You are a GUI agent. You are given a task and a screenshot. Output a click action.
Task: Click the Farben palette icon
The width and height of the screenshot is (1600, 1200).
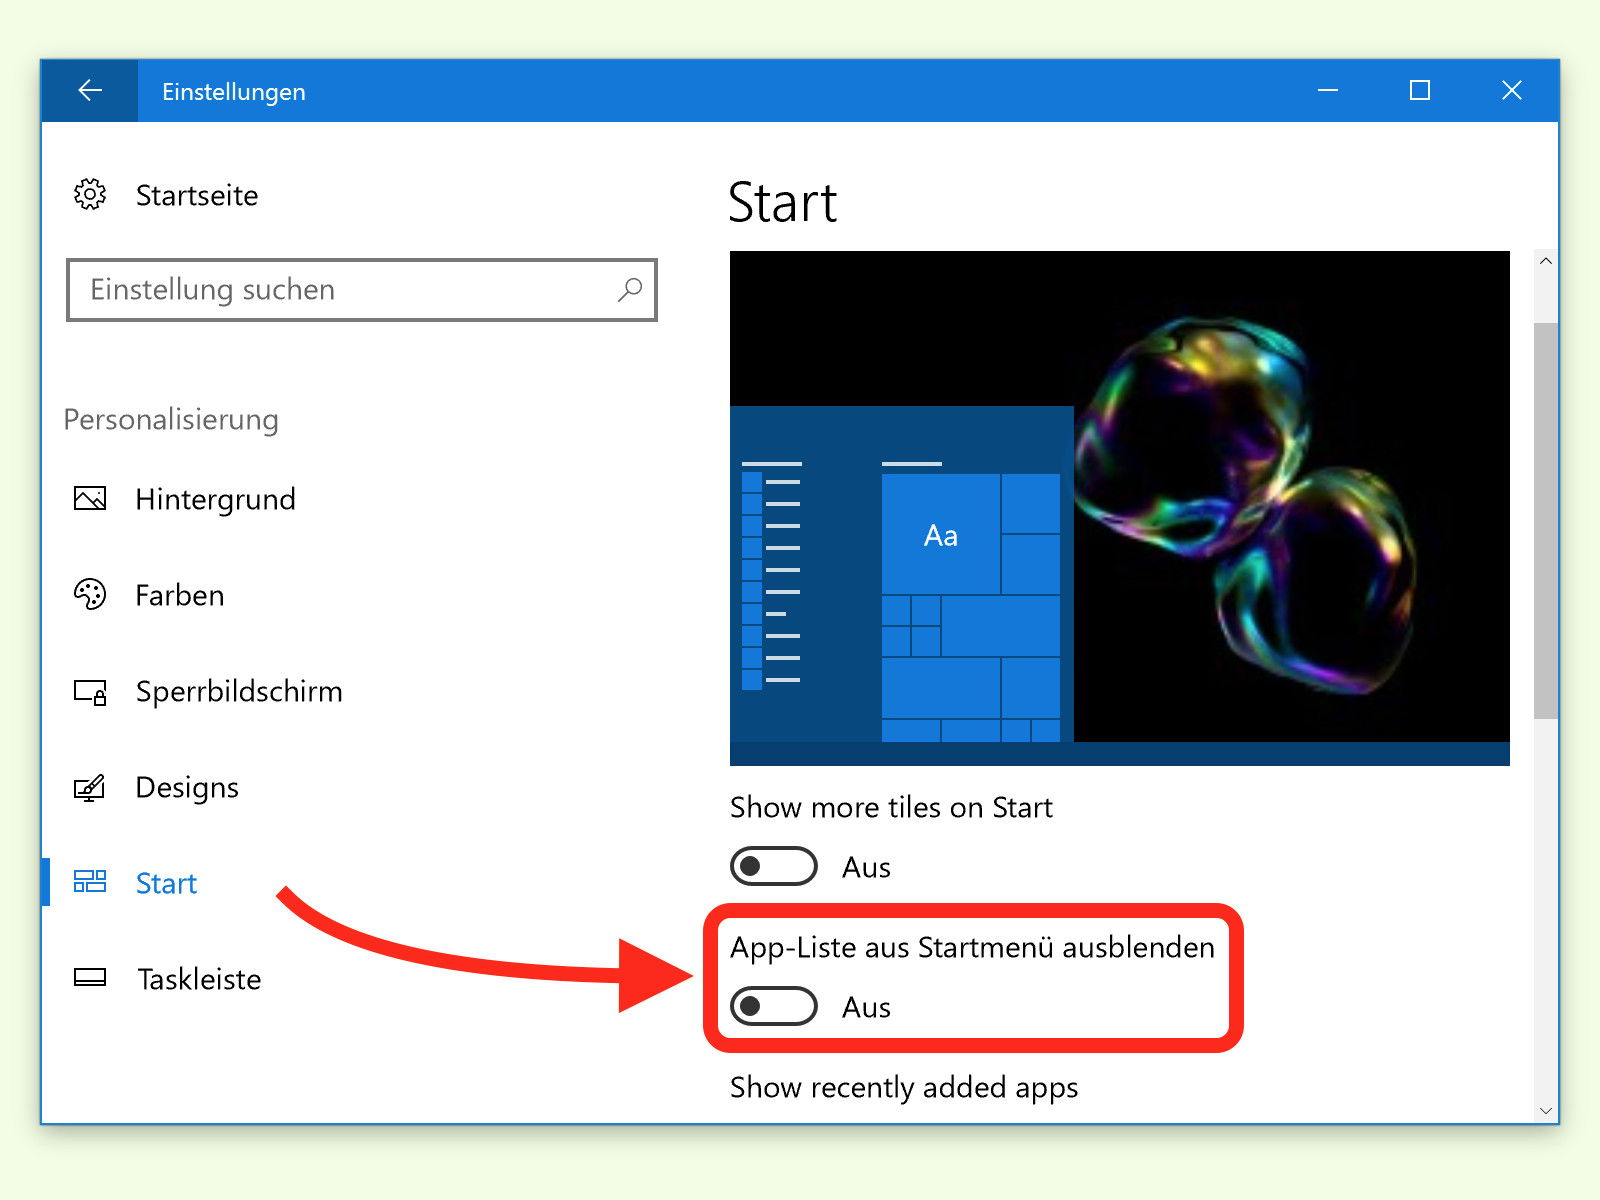click(90, 594)
